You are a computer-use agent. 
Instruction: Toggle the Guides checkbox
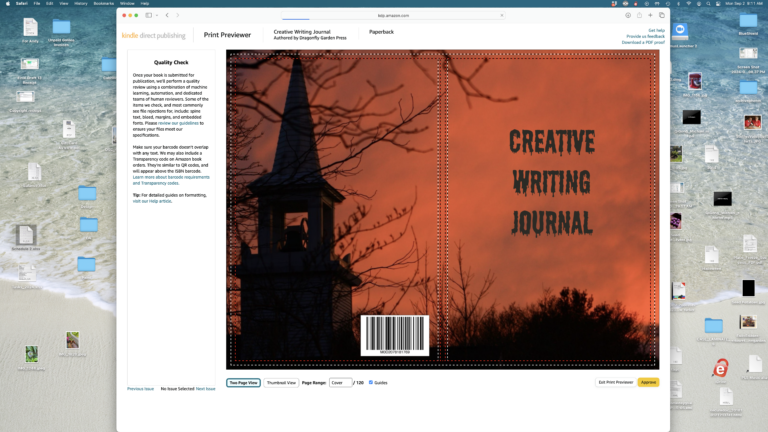click(371, 382)
